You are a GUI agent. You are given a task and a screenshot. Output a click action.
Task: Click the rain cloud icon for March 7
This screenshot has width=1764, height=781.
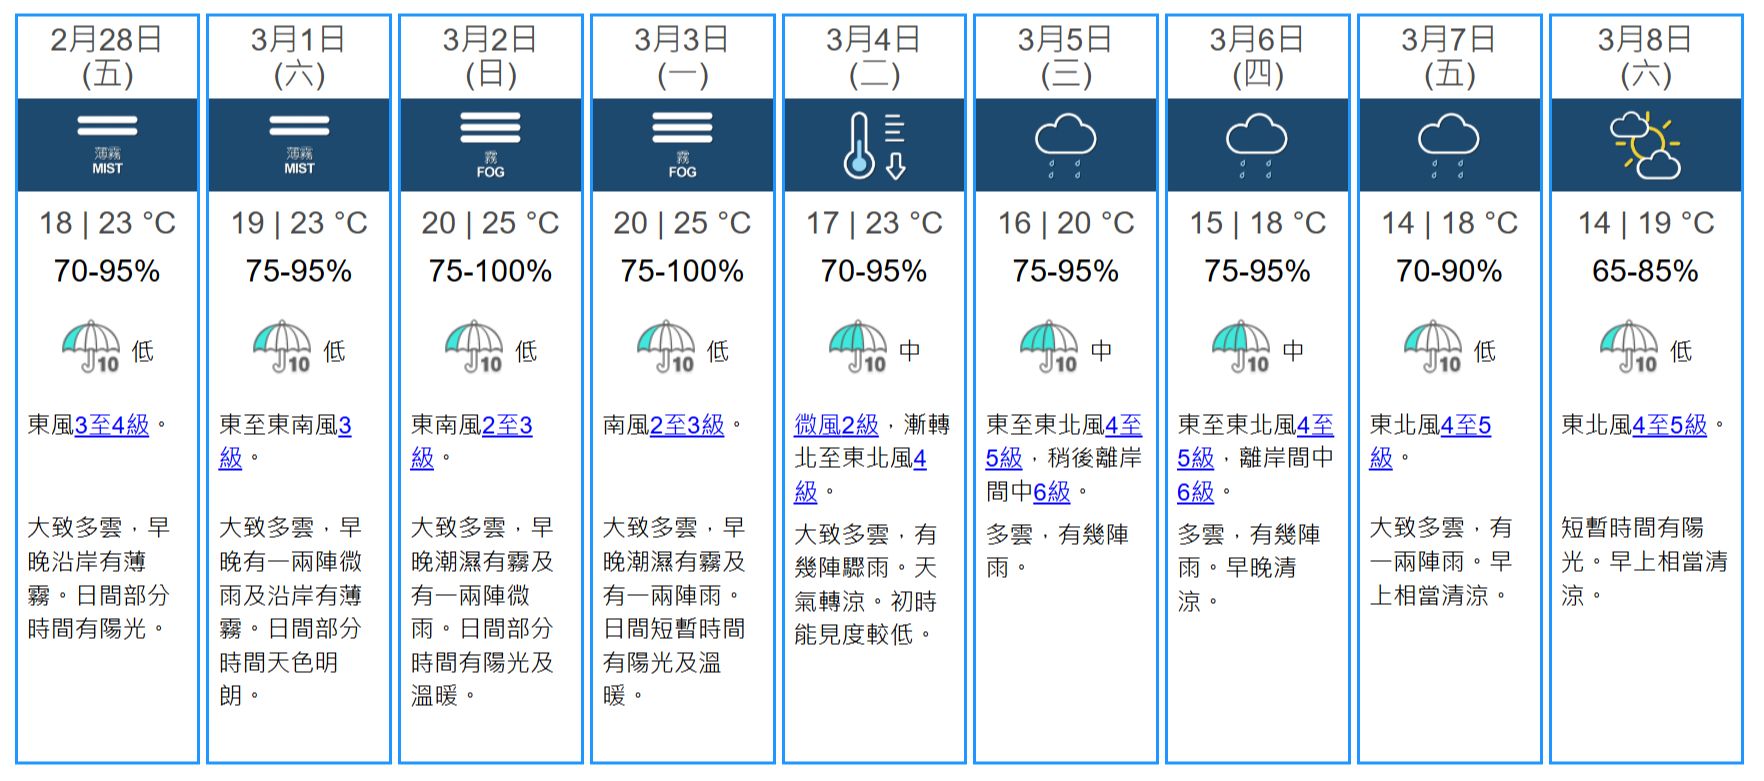tap(1449, 145)
